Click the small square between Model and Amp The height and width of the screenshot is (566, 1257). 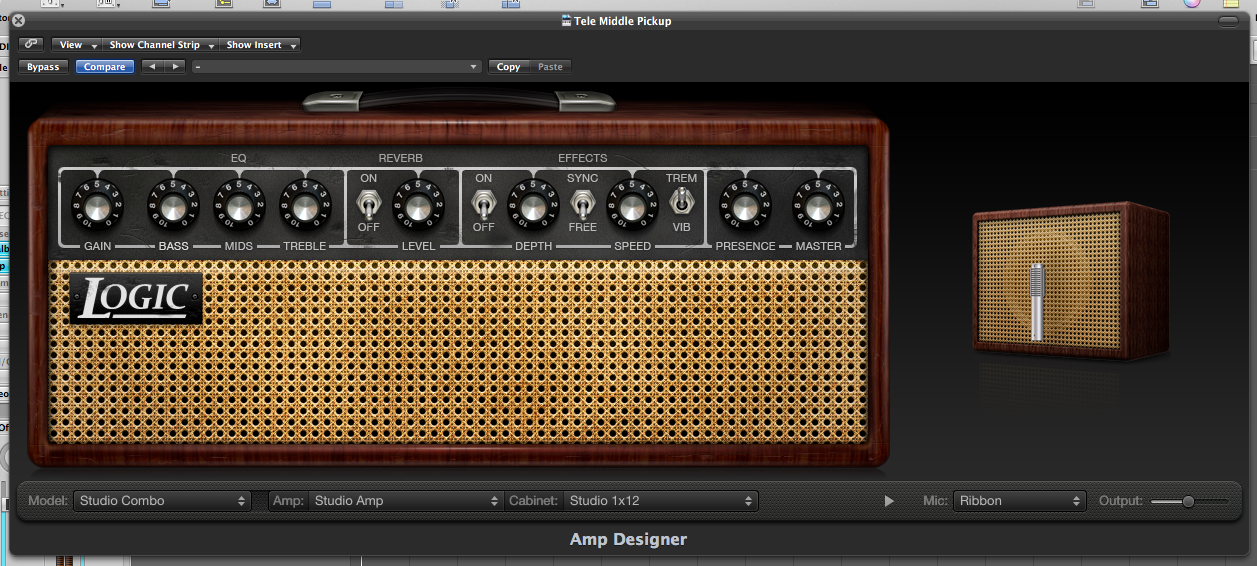260,501
